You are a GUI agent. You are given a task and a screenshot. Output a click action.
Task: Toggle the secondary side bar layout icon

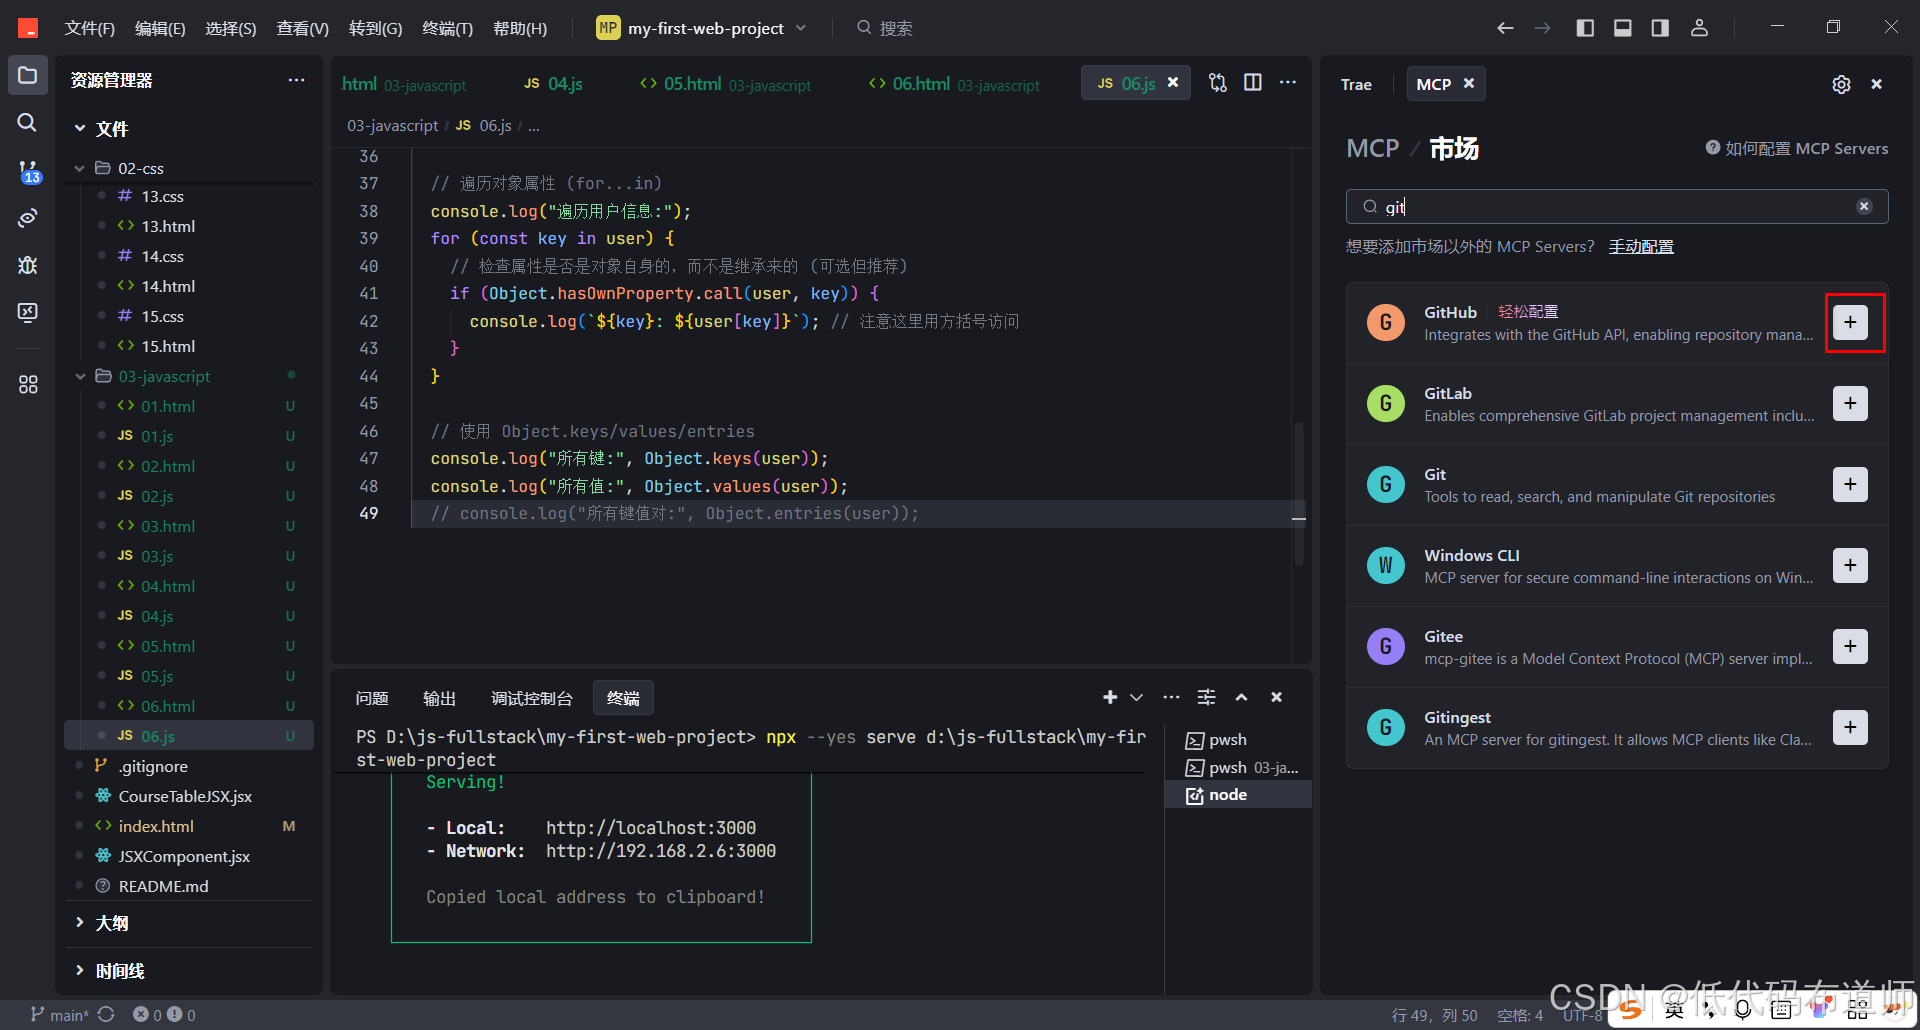[x=1660, y=28]
